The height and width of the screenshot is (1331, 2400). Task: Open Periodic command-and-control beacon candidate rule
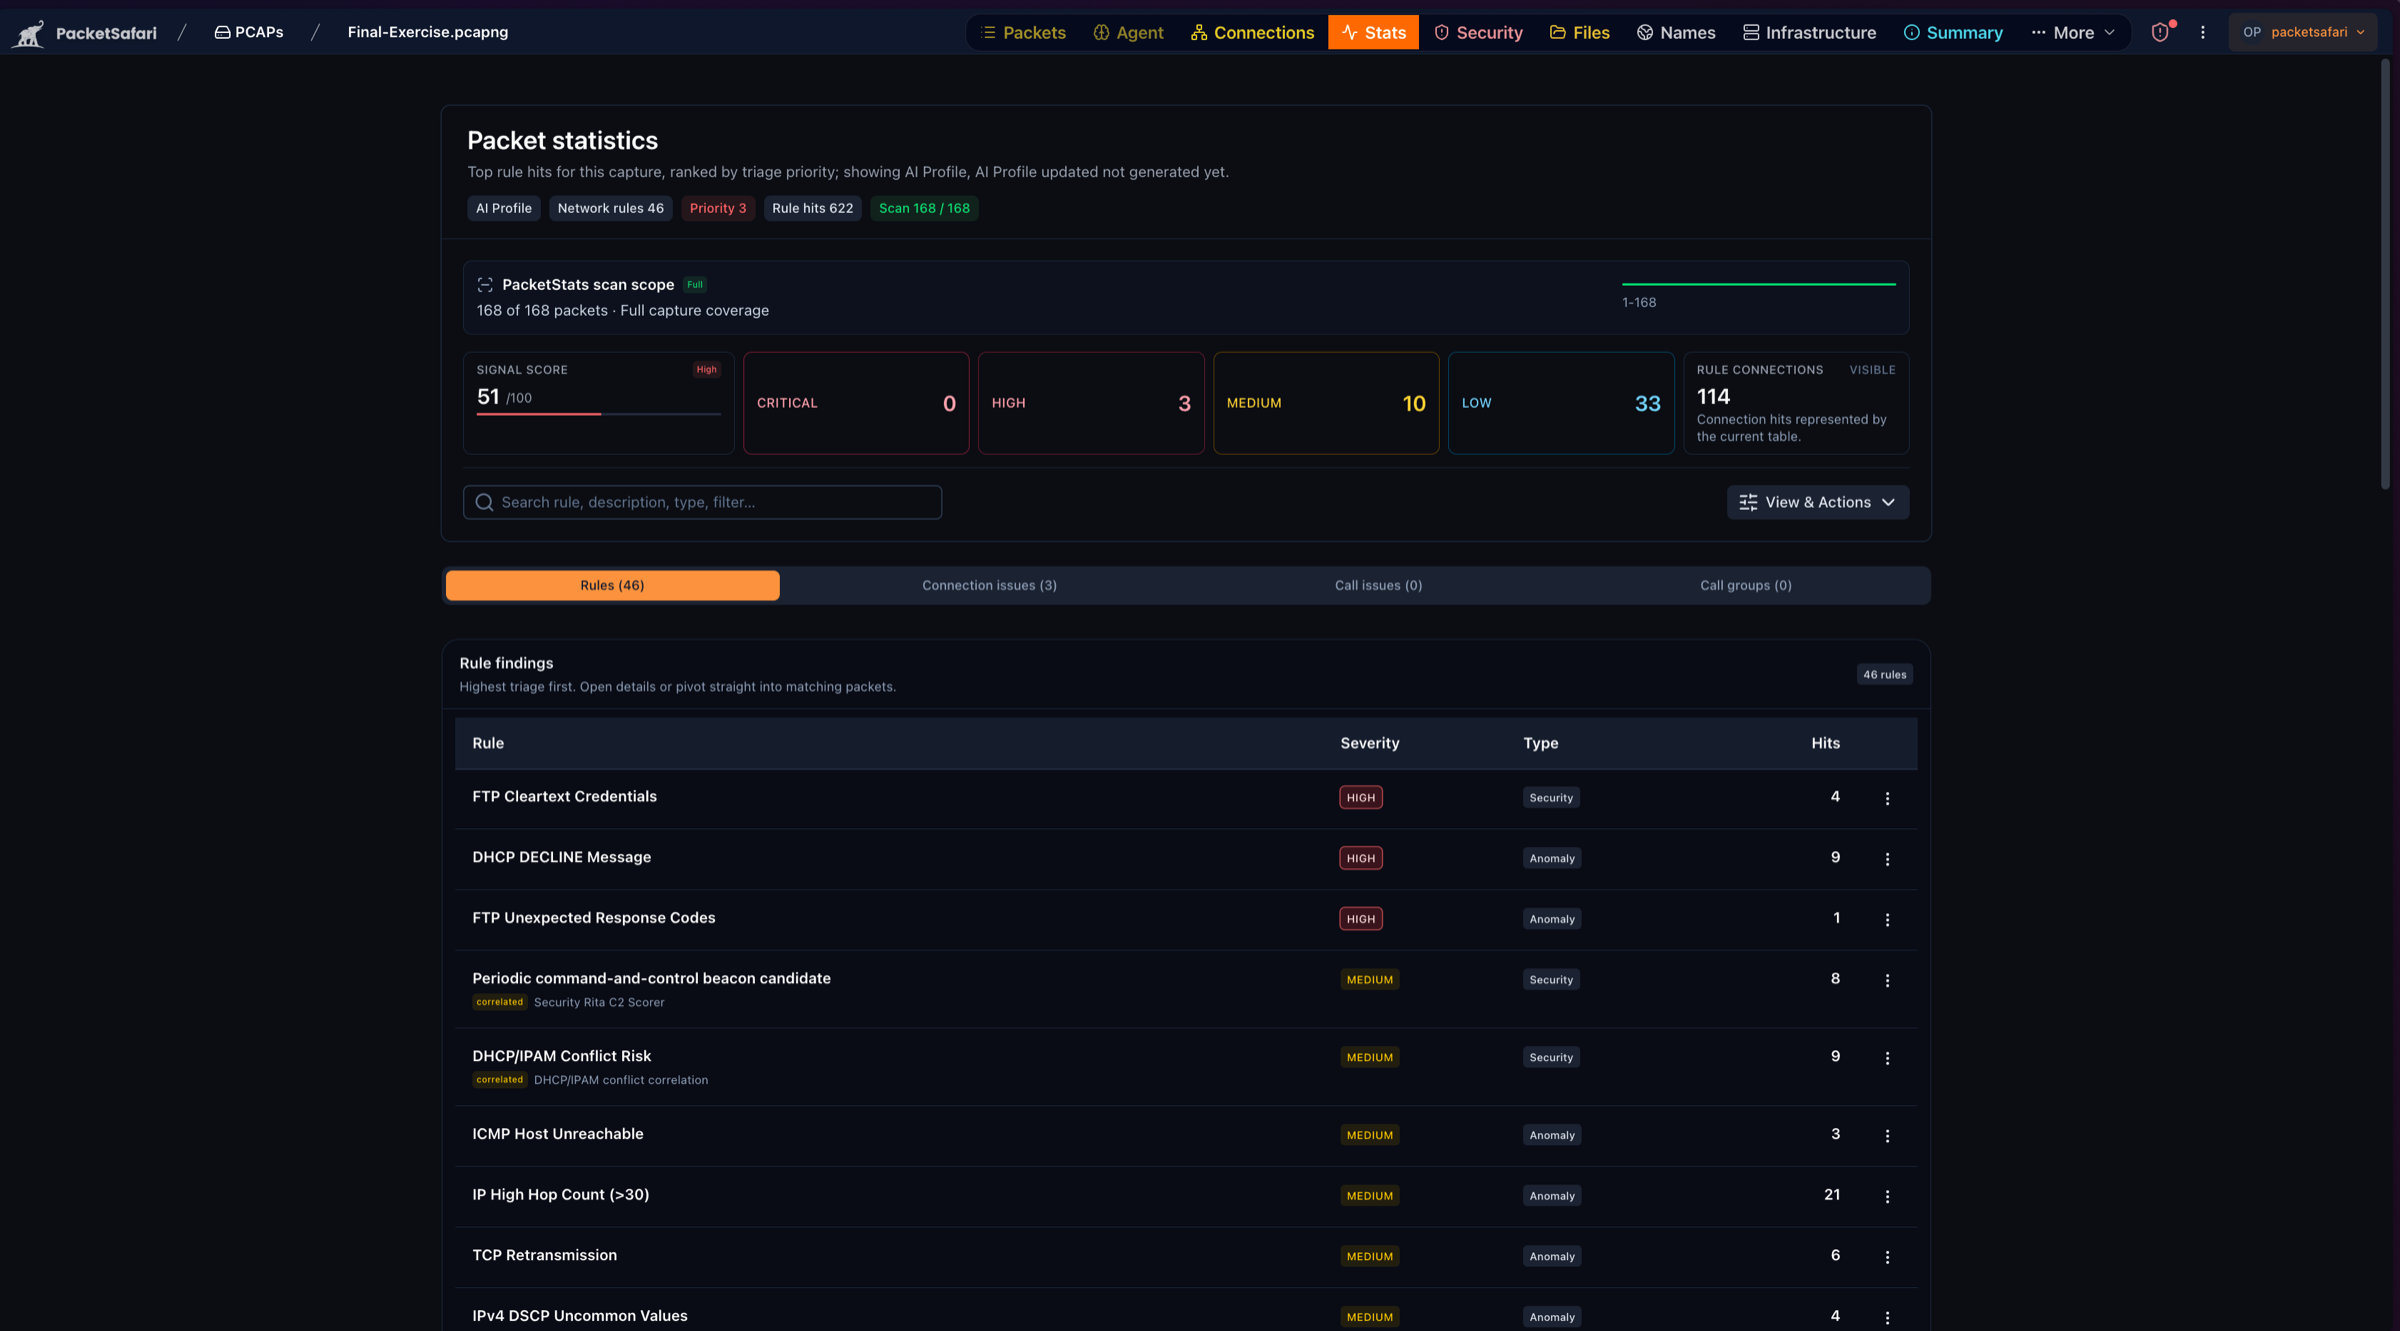tap(651, 978)
